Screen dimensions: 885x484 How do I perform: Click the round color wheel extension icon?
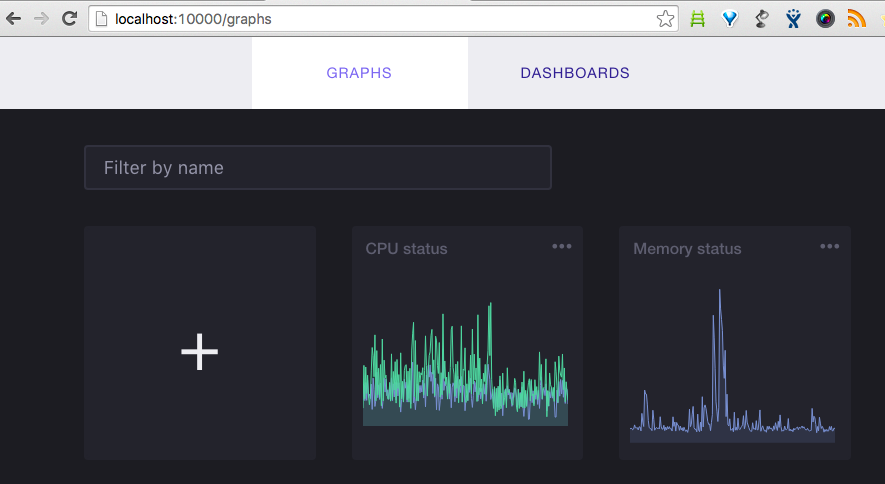pos(825,19)
